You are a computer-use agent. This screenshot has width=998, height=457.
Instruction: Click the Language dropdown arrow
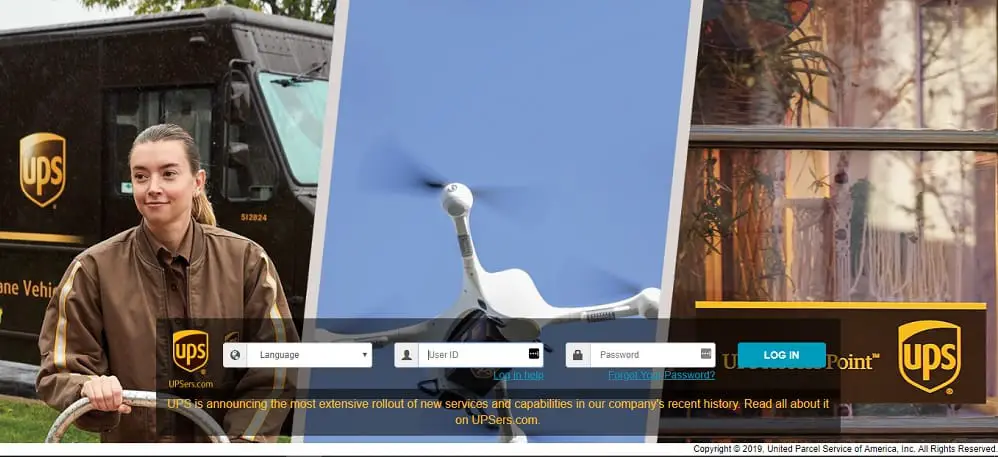[365, 355]
